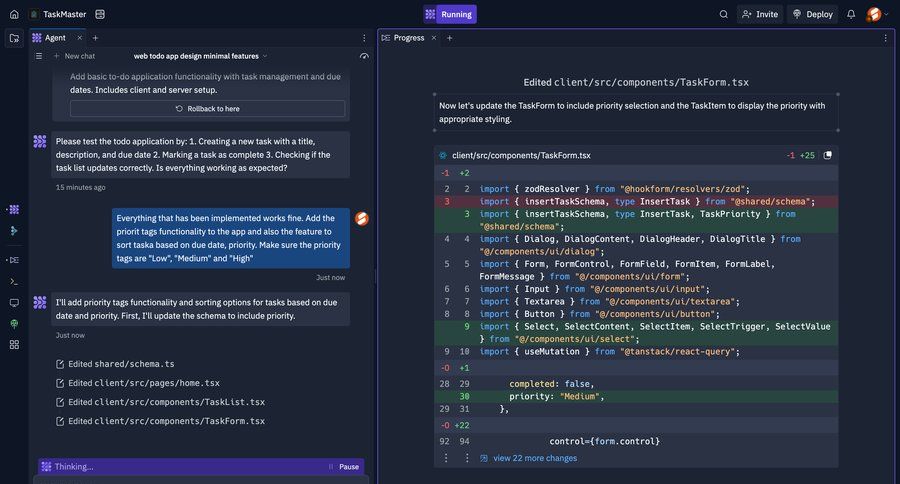900x484 pixels.
Task: Open Agent pane options menu
Action: 364,38
